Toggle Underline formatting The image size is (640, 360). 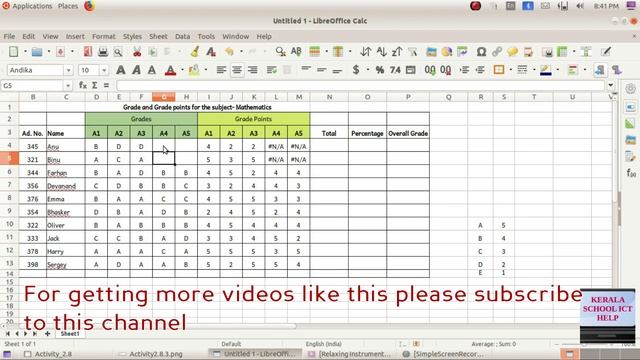click(x=152, y=70)
